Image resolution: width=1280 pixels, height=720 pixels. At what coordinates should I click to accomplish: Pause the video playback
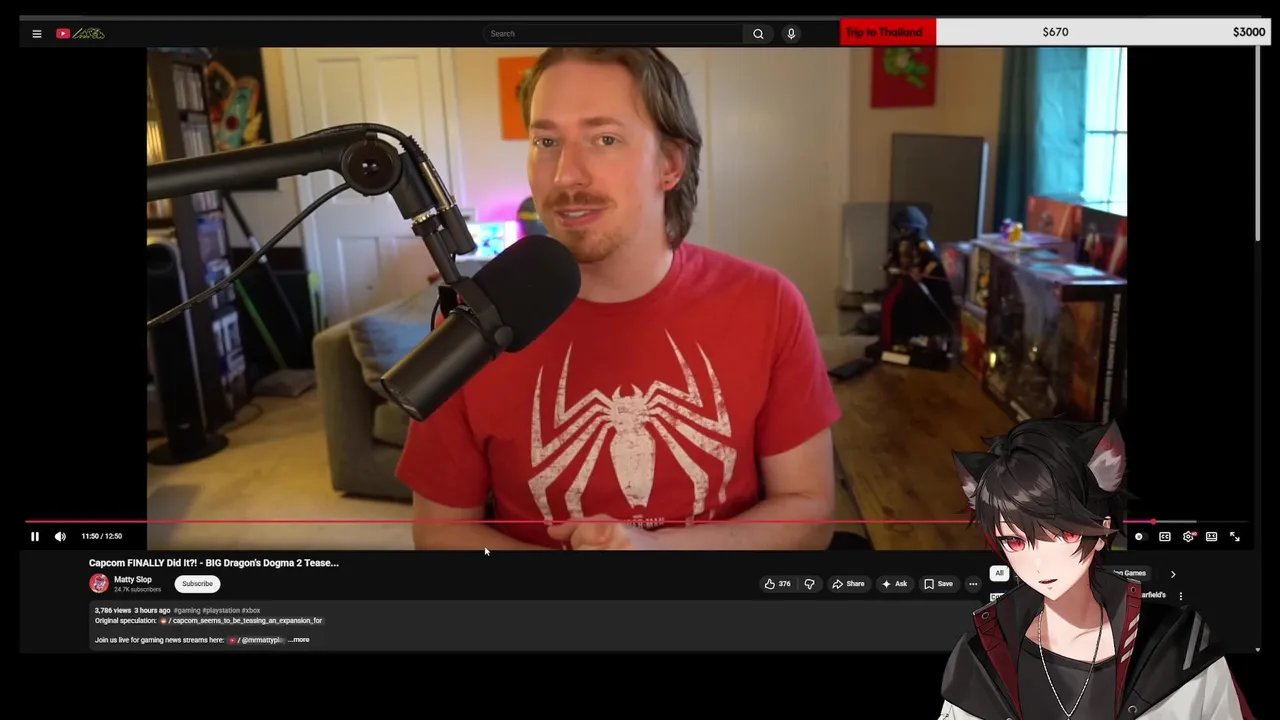click(35, 537)
